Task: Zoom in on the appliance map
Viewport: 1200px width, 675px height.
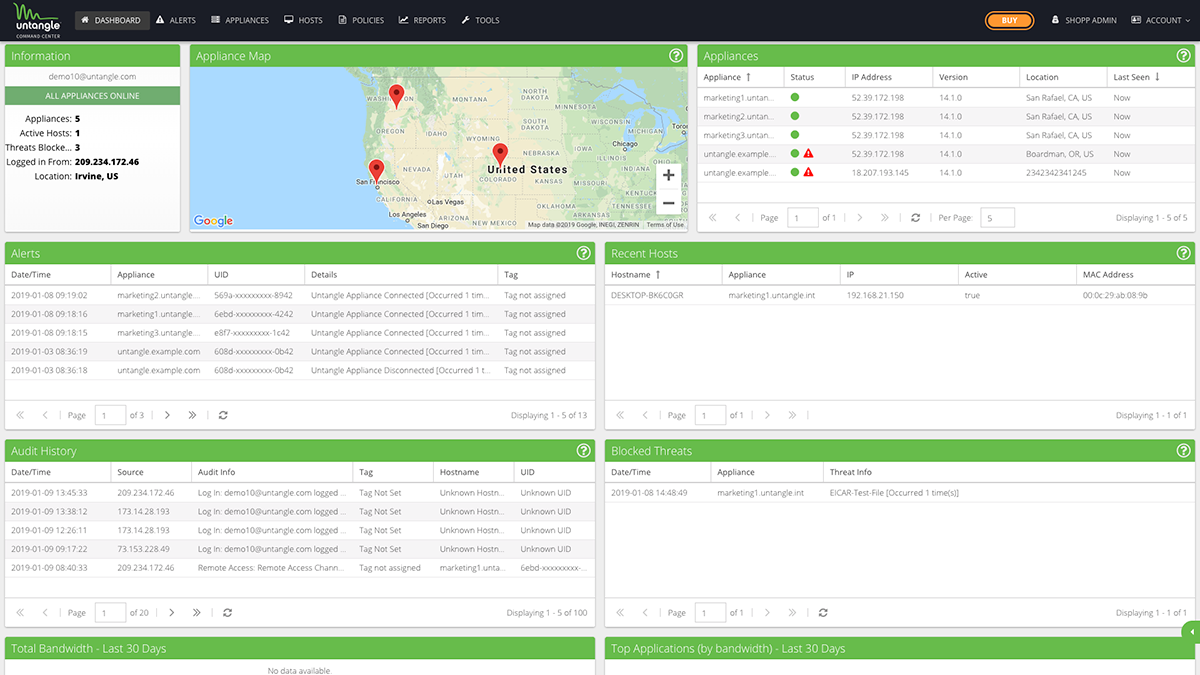Action: pyautogui.click(x=668, y=176)
